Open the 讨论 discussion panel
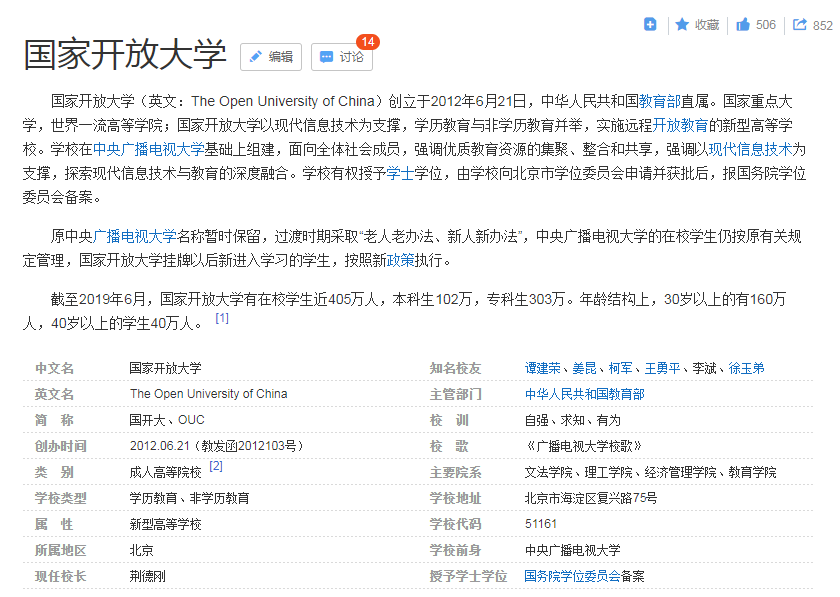The height and width of the screenshot is (597, 840). click(x=343, y=58)
